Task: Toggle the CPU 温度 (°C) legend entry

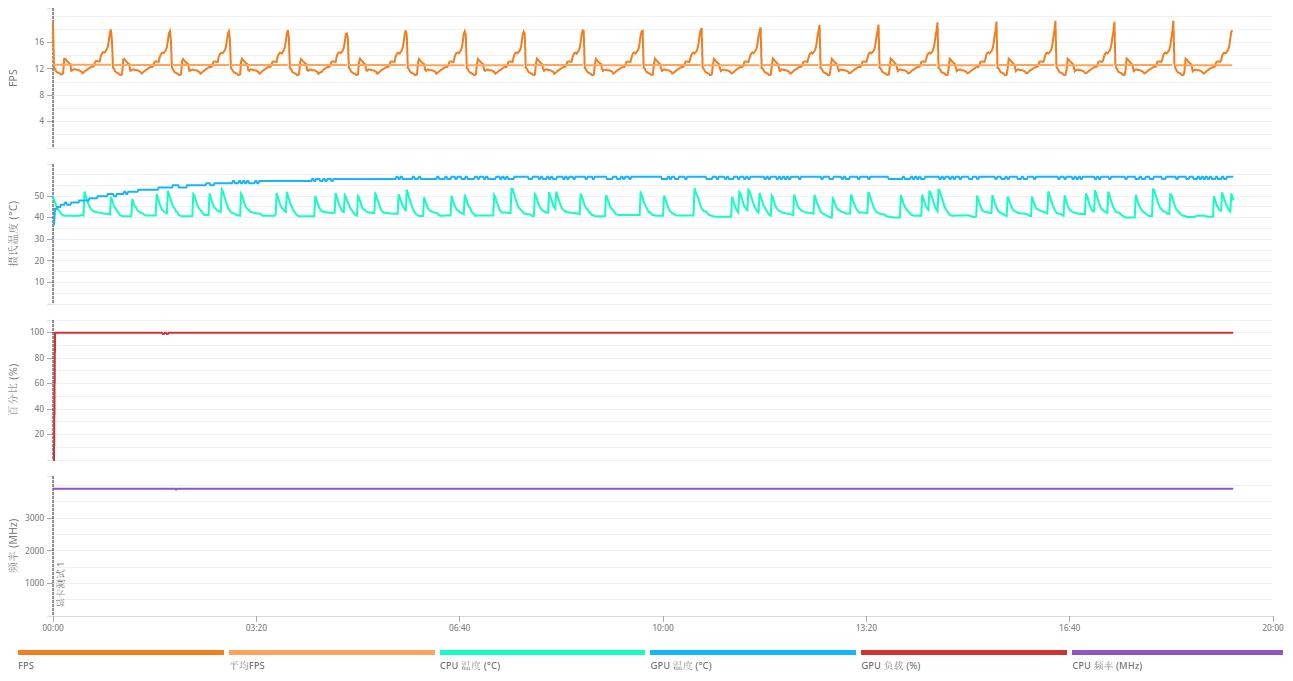Action: 542,659
